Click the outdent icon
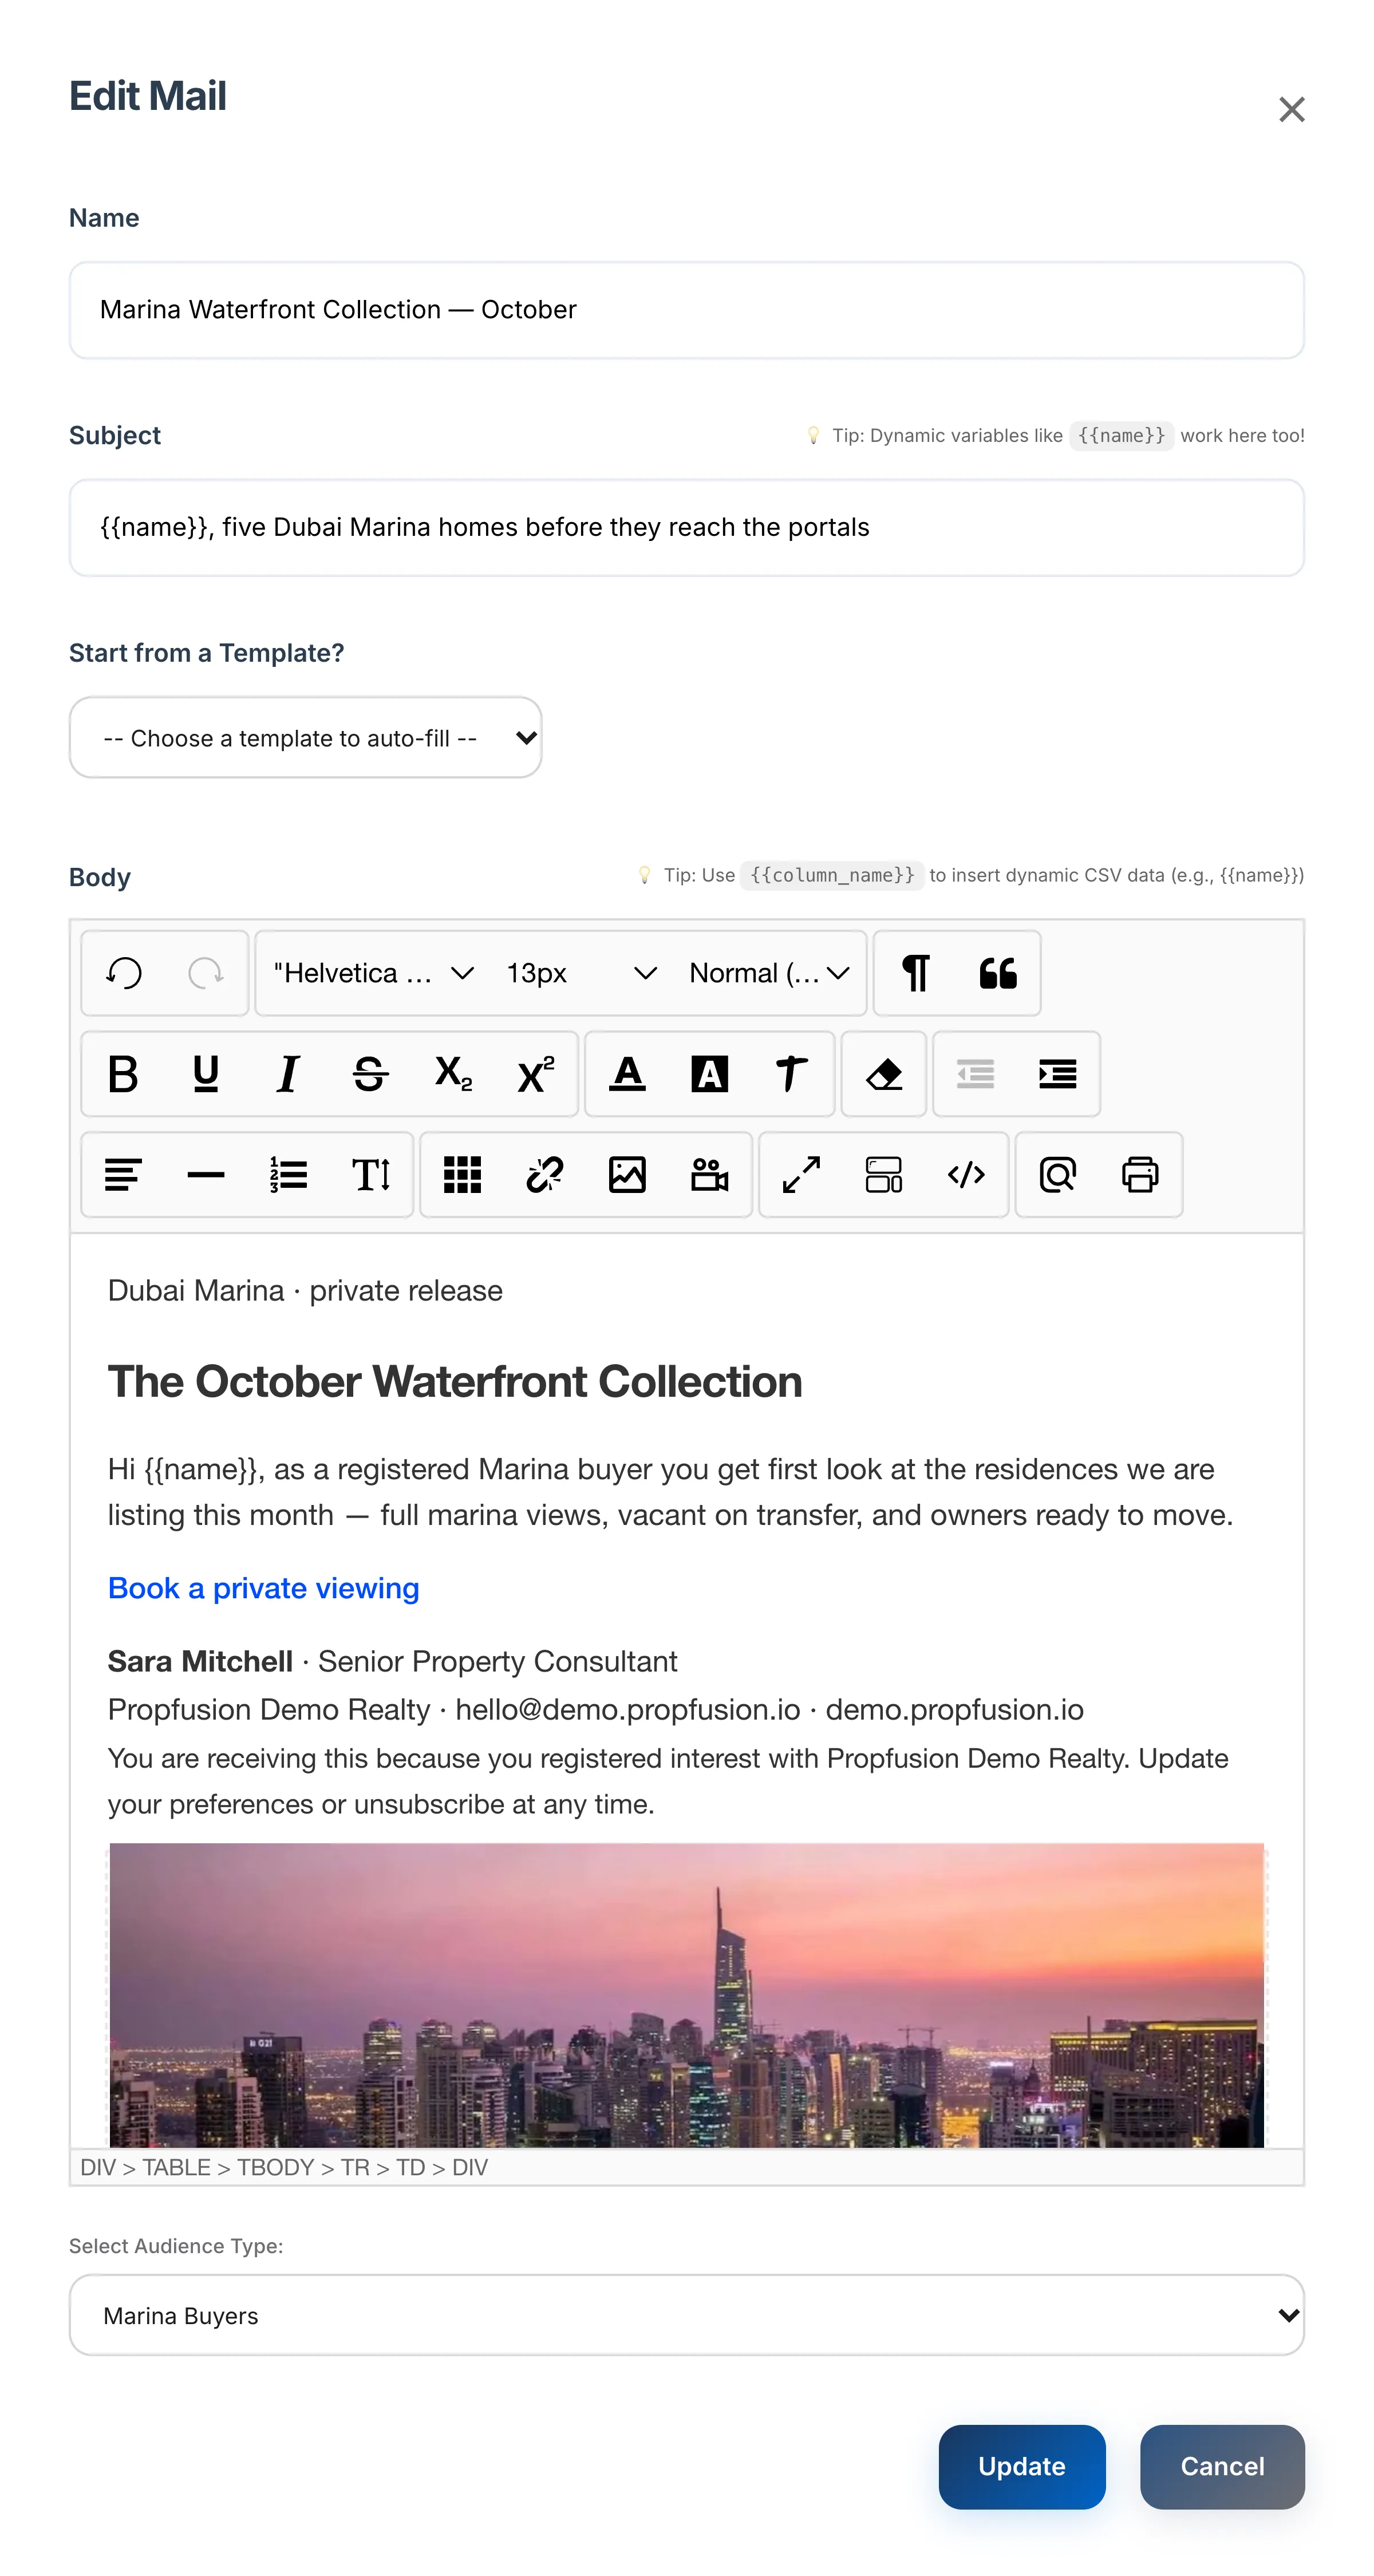1374x2576 pixels. tap(976, 1073)
